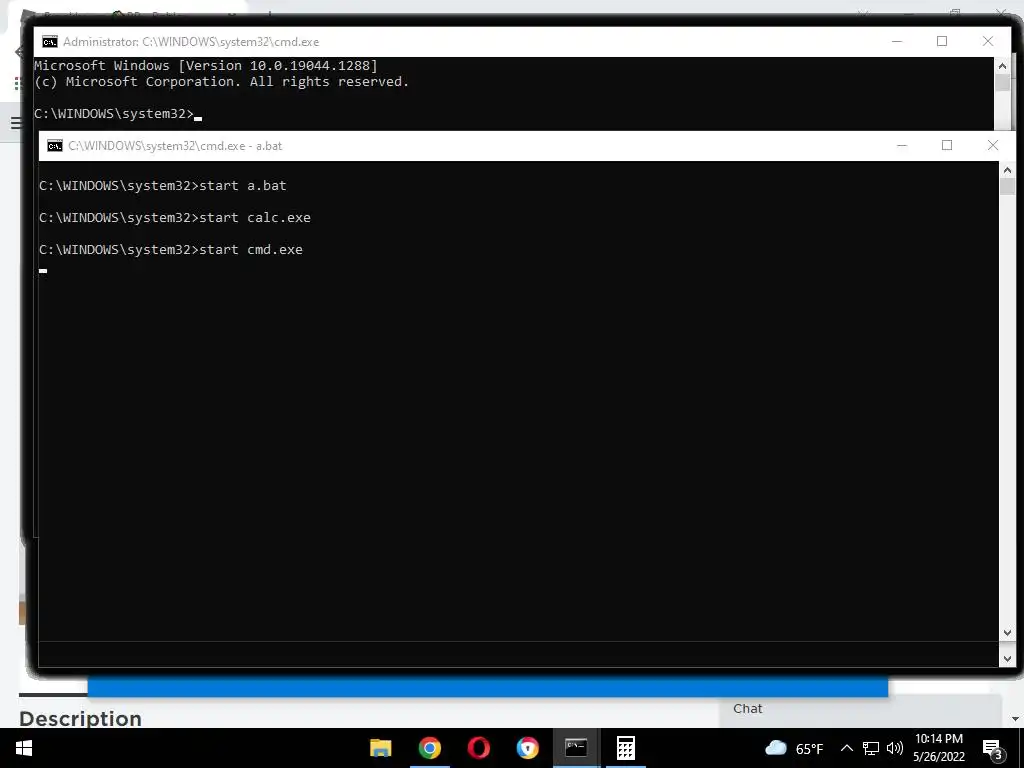Click the Administrator cmd window system icon
The image size is (1024, 768).
pyautogui.click(x=50, y=42)
